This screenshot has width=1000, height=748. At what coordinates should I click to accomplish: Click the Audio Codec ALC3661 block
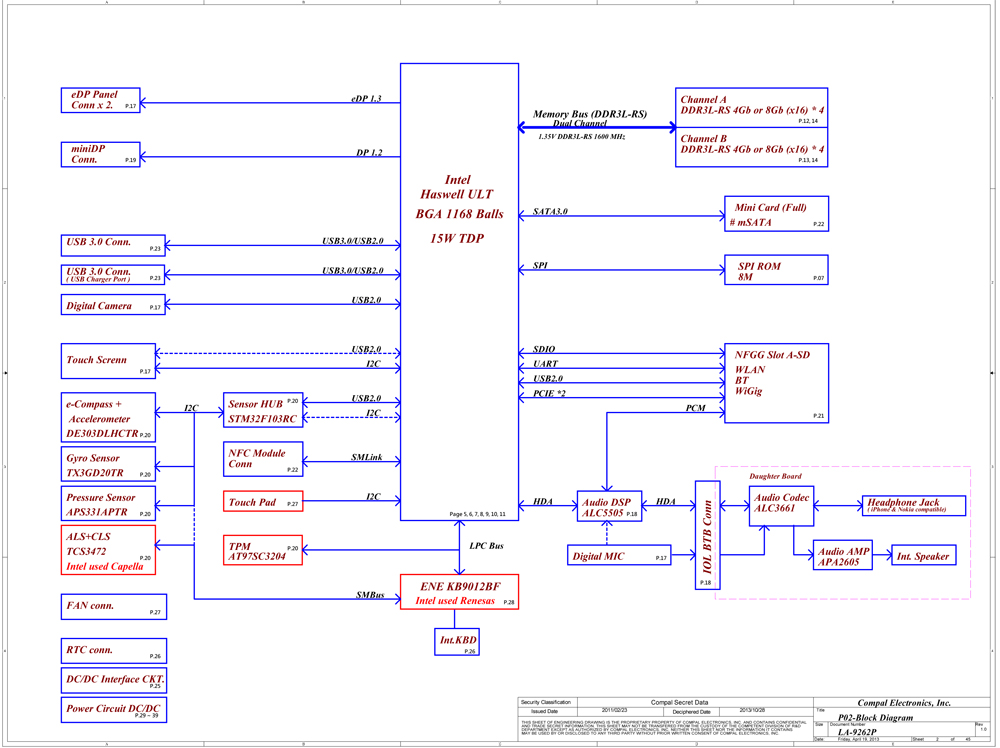coord(781,506)
